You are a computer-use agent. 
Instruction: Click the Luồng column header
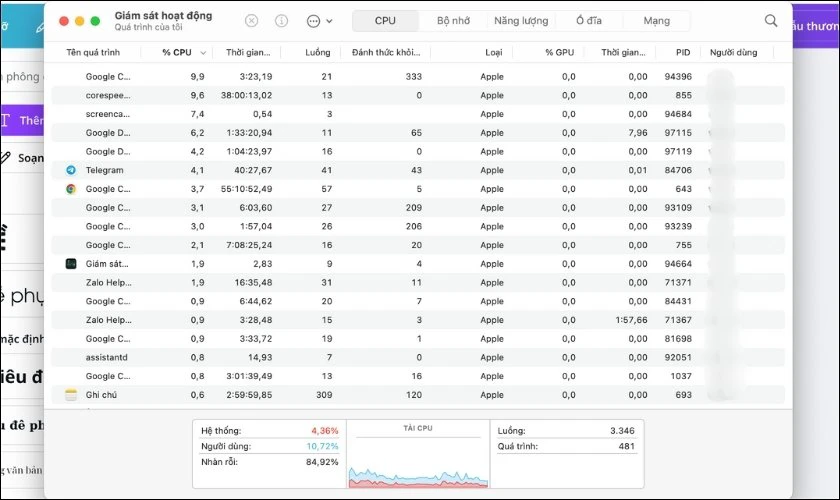coord(318,53)
